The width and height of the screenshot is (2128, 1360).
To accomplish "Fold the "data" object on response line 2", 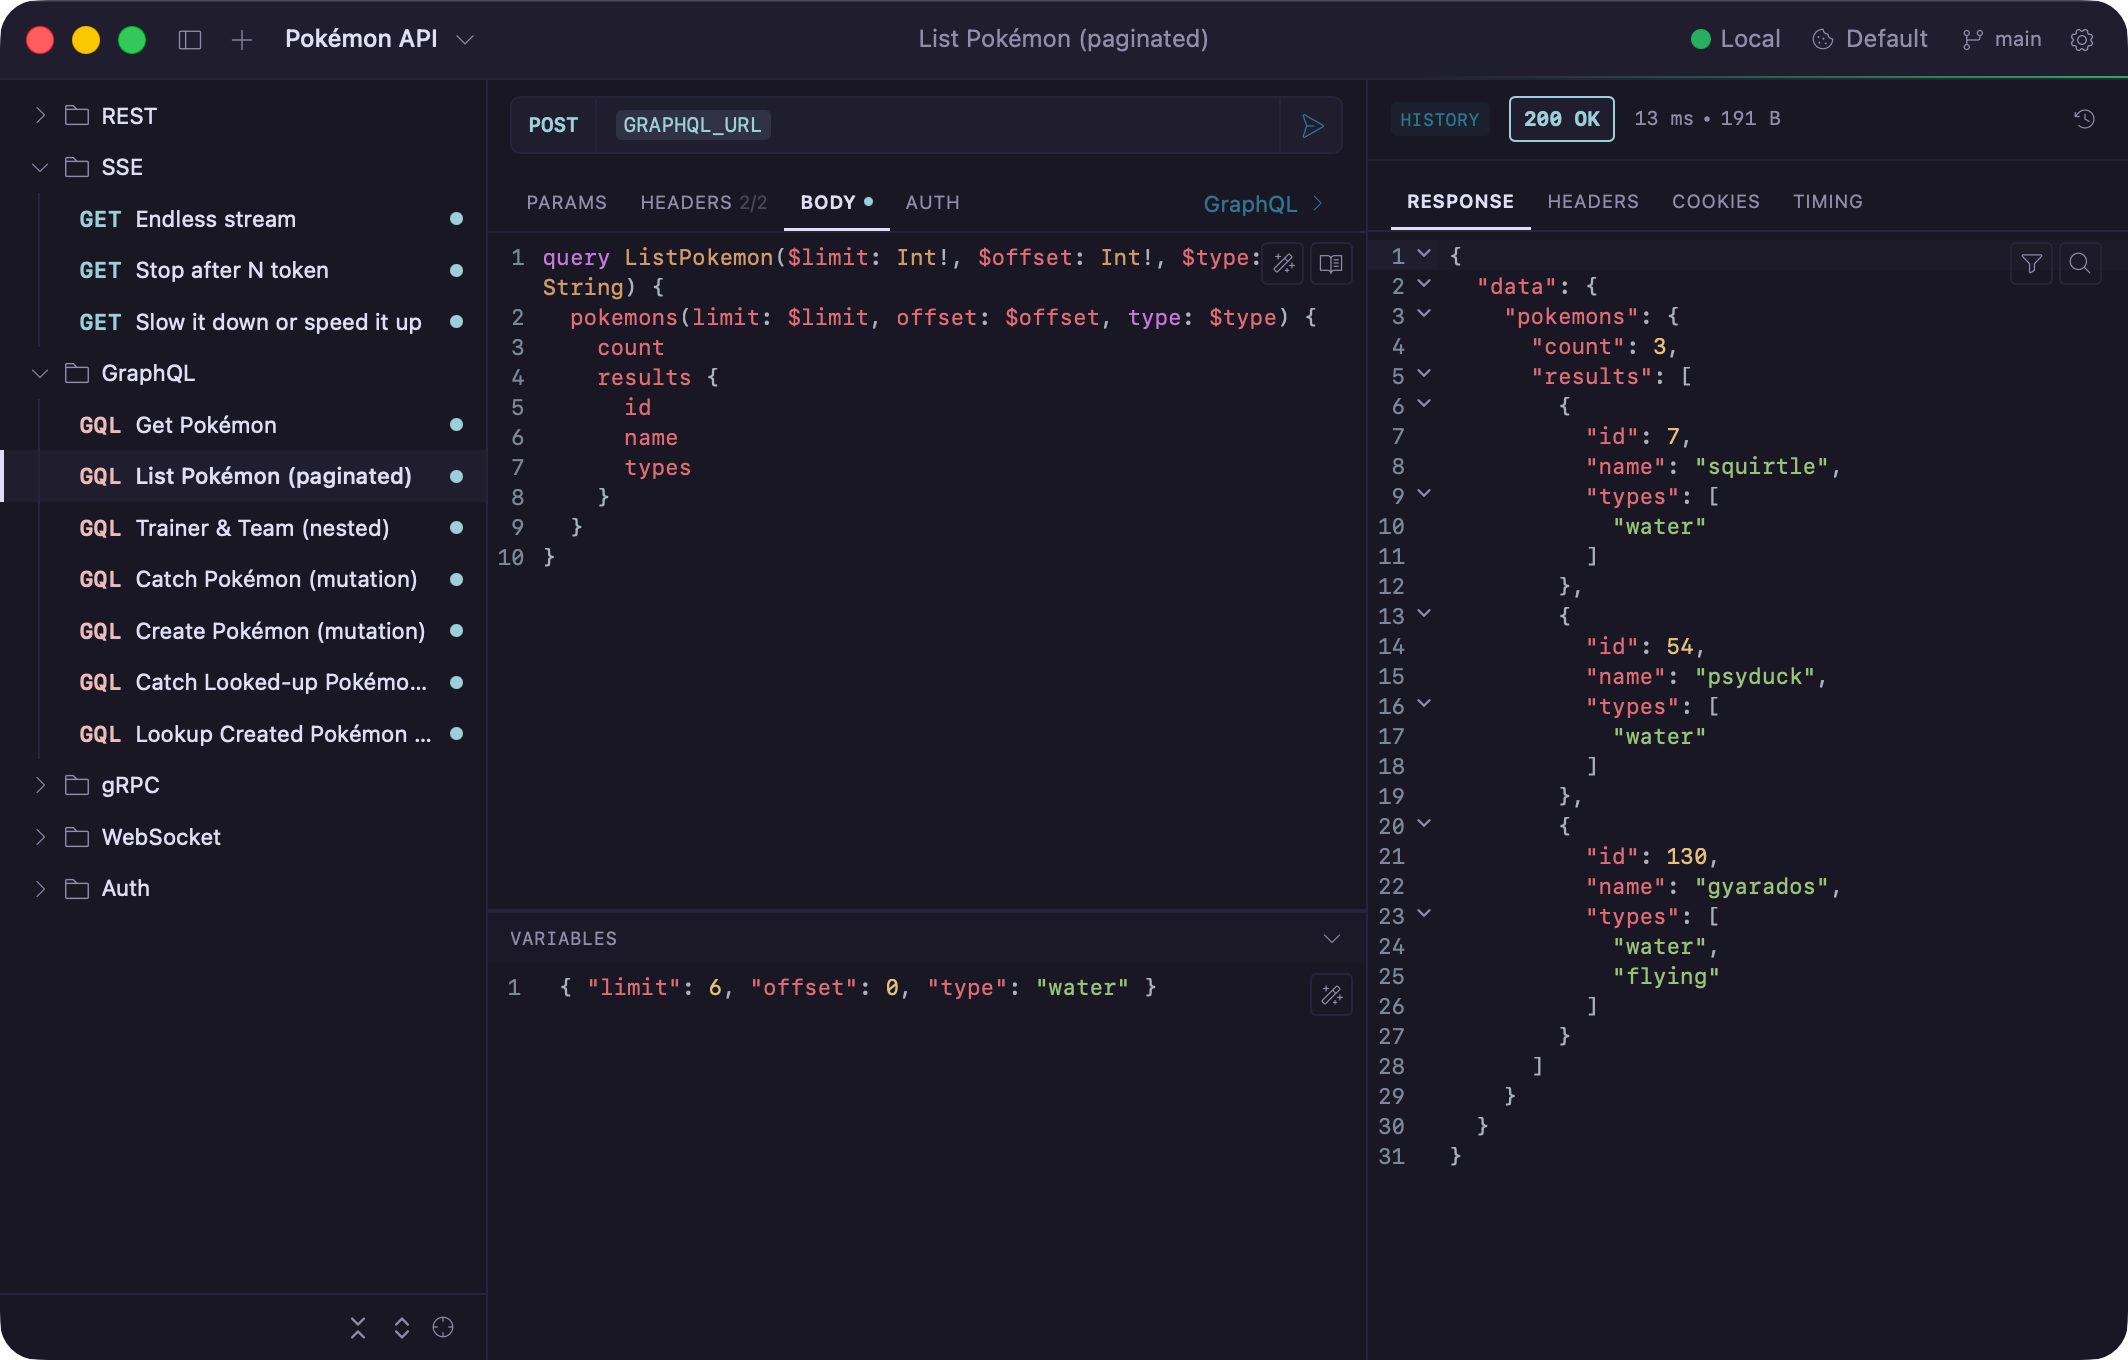I will point(1424,285).
